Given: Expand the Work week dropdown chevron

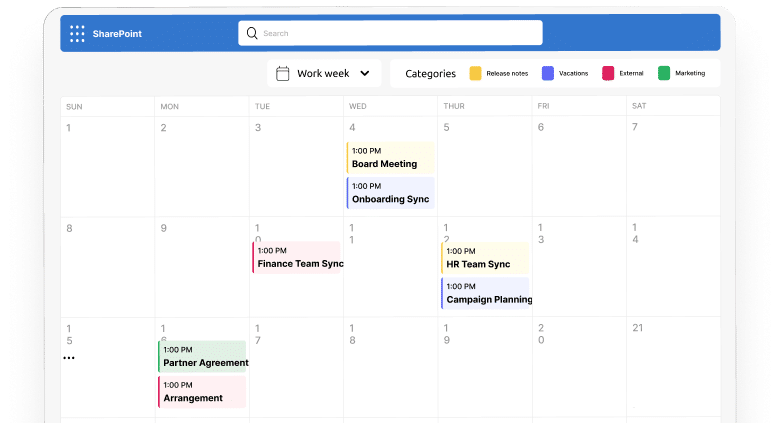Looking at the screenshot, I should (364, 73).
